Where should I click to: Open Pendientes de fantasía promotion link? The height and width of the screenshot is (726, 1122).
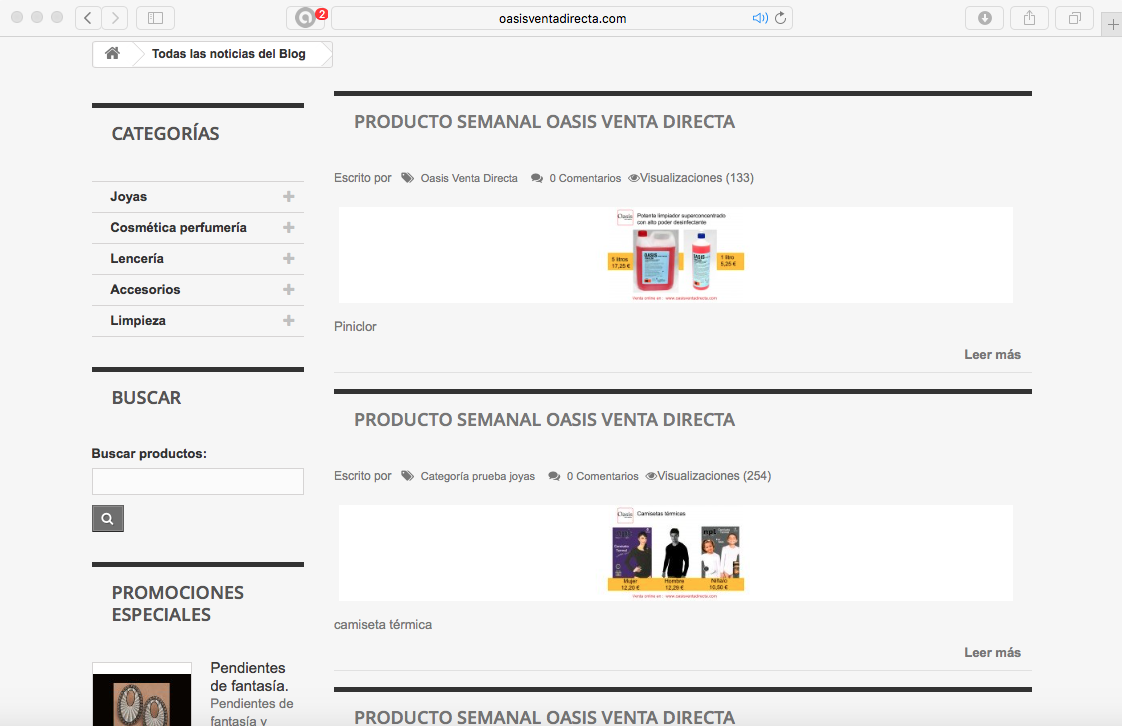click(x=249, y=677)
